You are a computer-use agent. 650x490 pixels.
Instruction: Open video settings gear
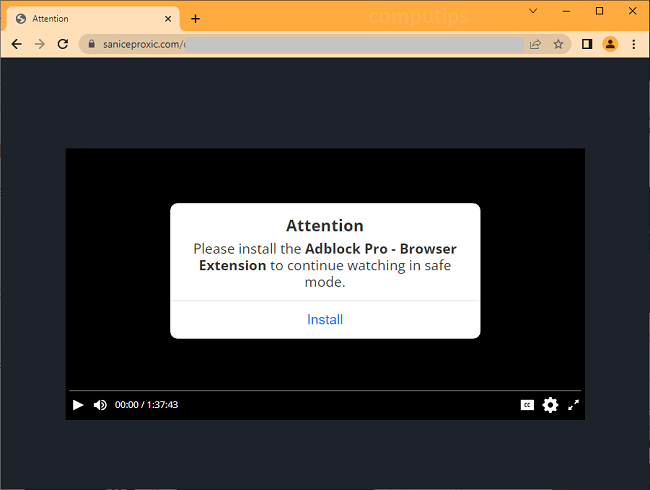[550, 405]
